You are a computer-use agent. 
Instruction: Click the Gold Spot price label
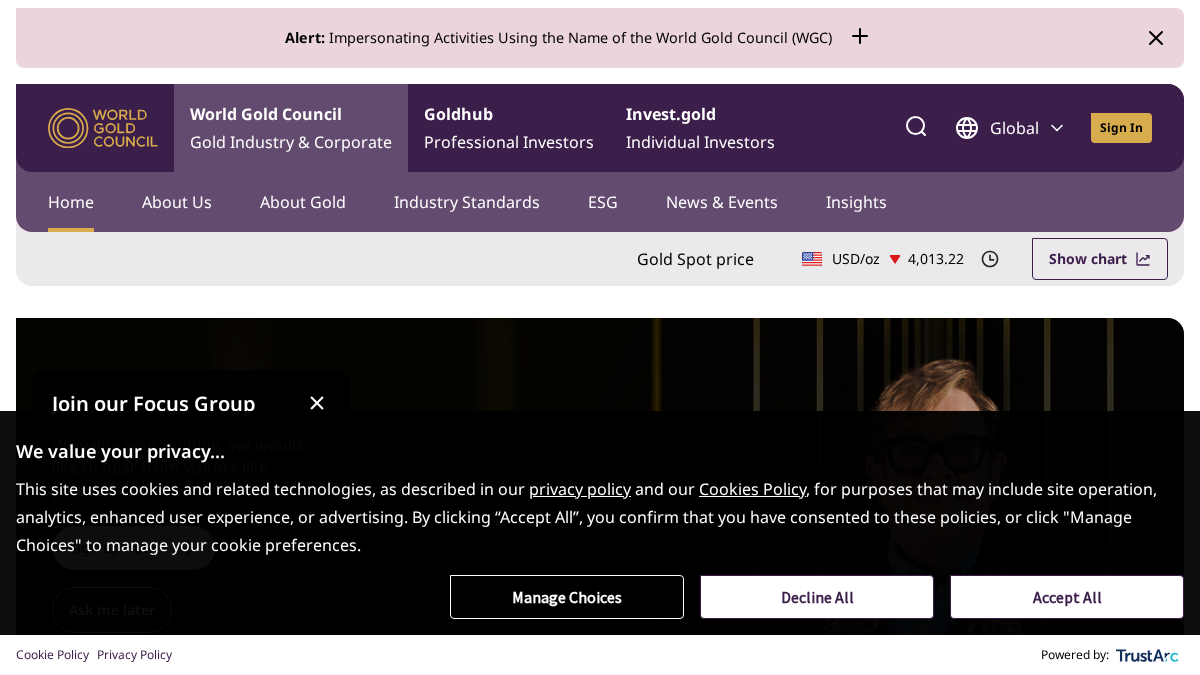point(695,259)
